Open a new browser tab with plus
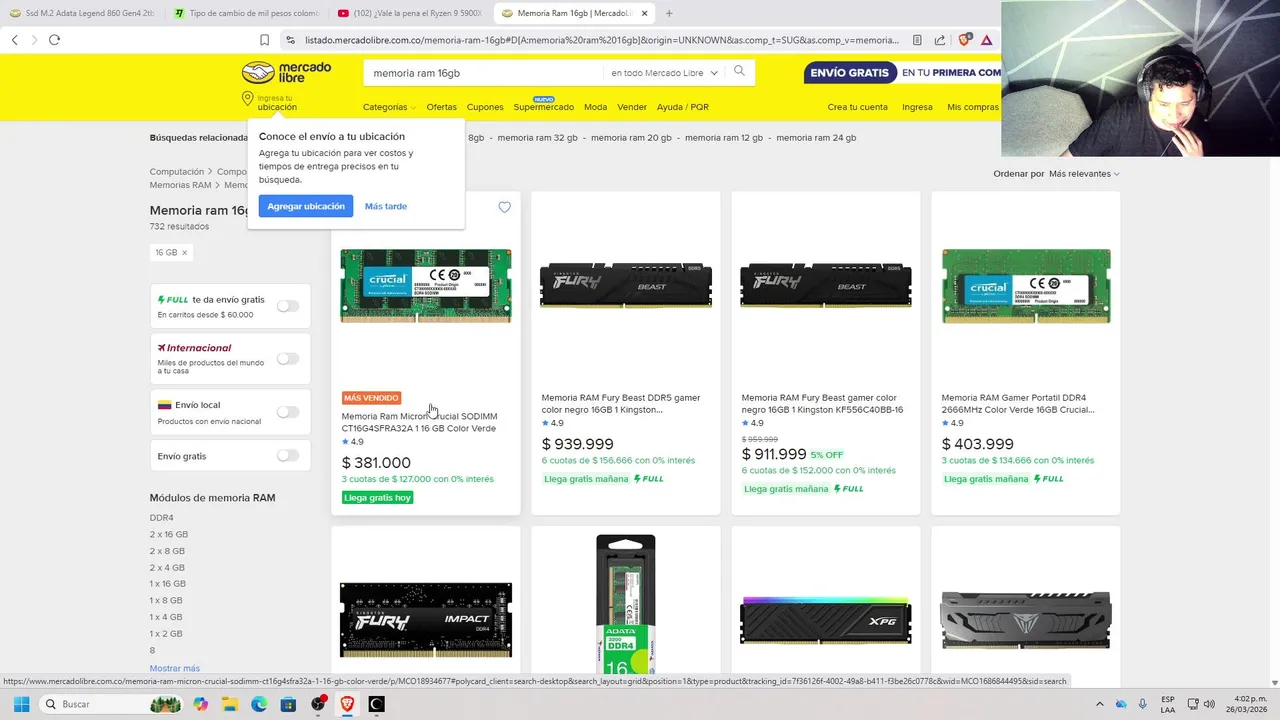This screenshot has width=1280, height=720. [x=669, y=13]
